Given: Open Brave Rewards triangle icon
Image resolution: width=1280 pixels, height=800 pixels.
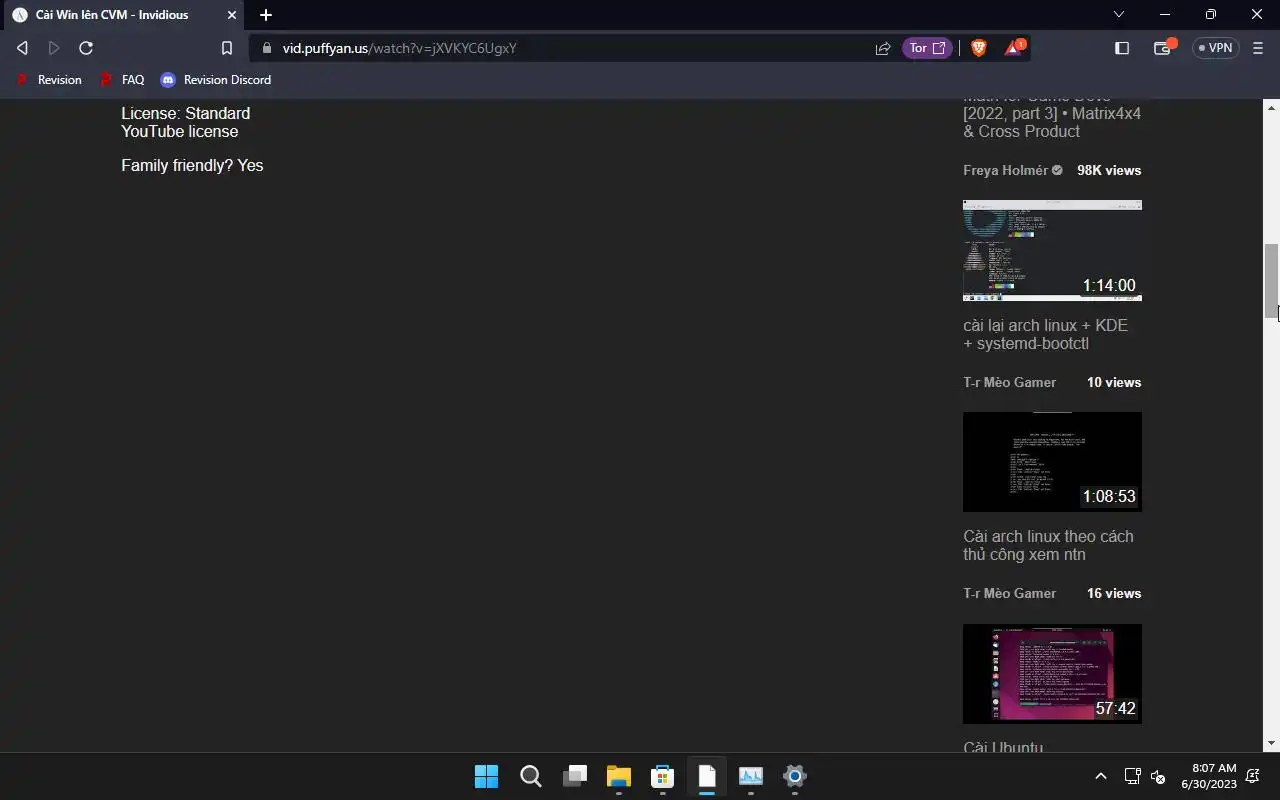Looking at the screenshot, I should [x=1014, y=48].
